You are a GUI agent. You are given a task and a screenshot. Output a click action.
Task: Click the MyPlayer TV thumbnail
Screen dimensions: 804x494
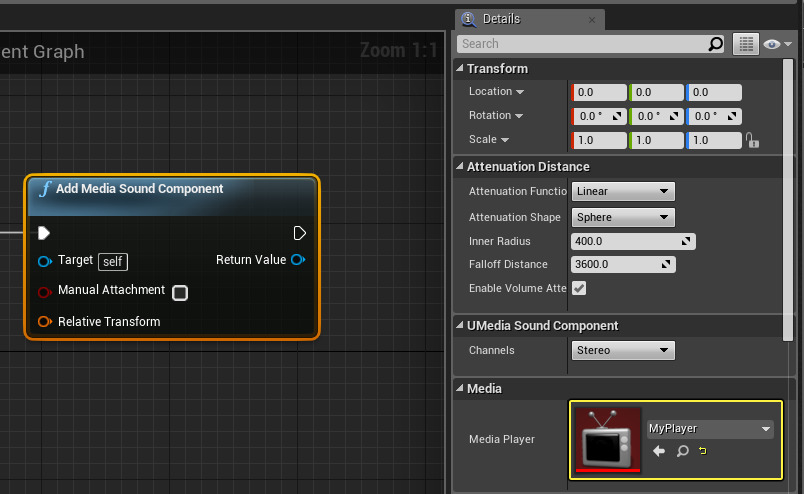tap(605, 440)
